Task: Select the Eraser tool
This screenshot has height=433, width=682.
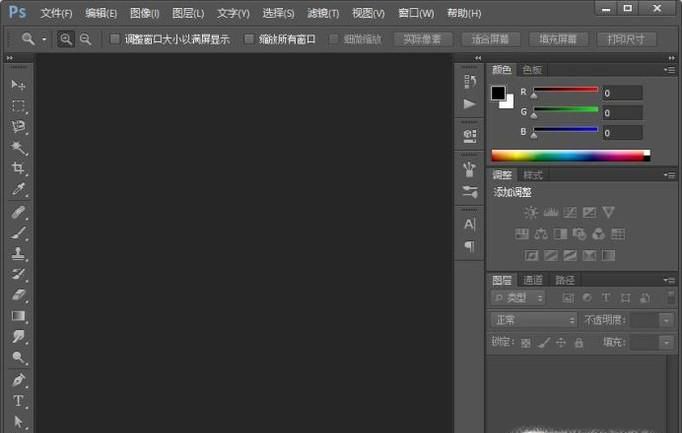Action: 18,295
